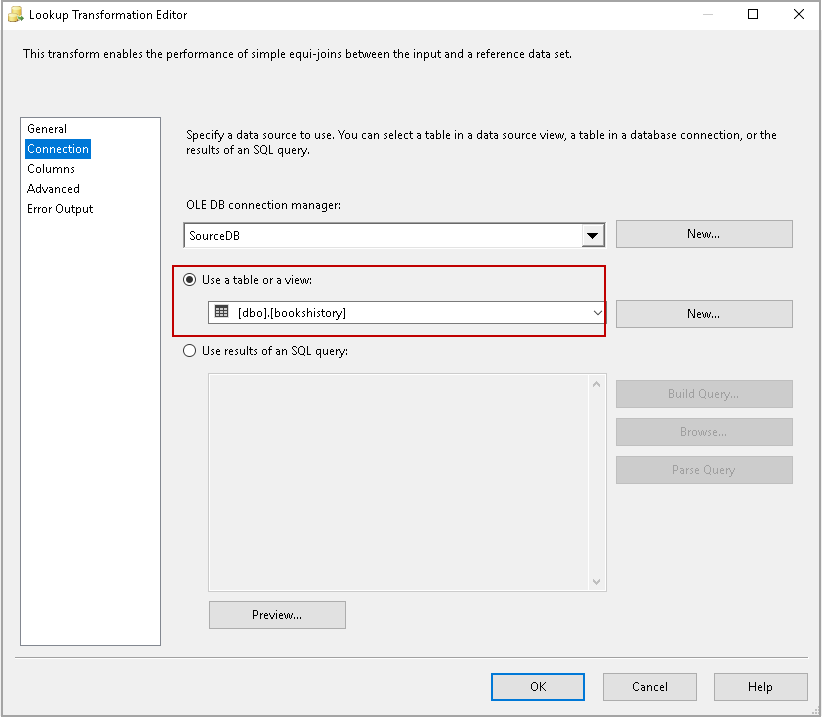Click Preview to view the table data
The width and height of the screenshot is (822, 717).
[x=277, y=614]
